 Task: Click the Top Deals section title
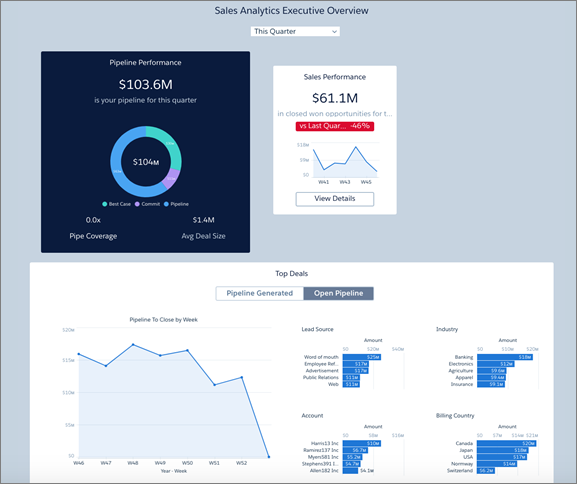point(291,273)
